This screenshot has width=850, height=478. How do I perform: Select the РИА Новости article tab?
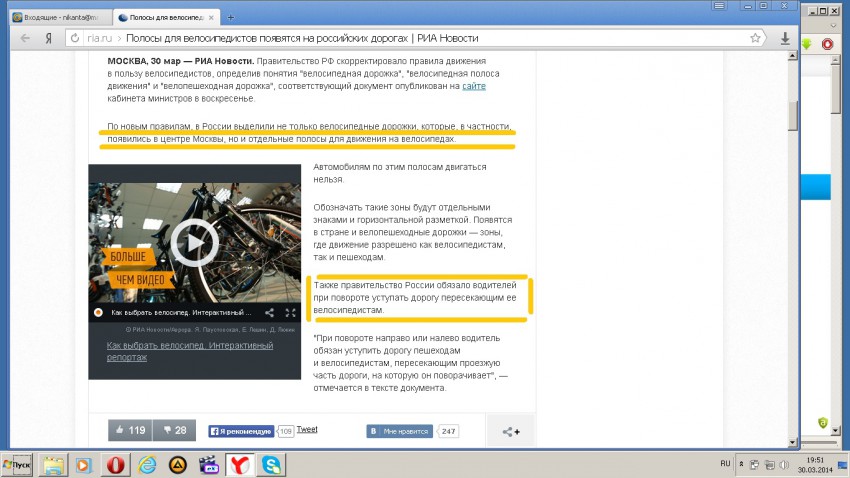click(x=165, y=18)
